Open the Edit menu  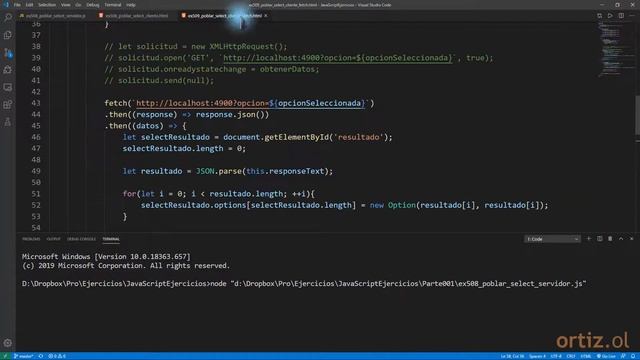pyautogui.click(x=29, y=5)
